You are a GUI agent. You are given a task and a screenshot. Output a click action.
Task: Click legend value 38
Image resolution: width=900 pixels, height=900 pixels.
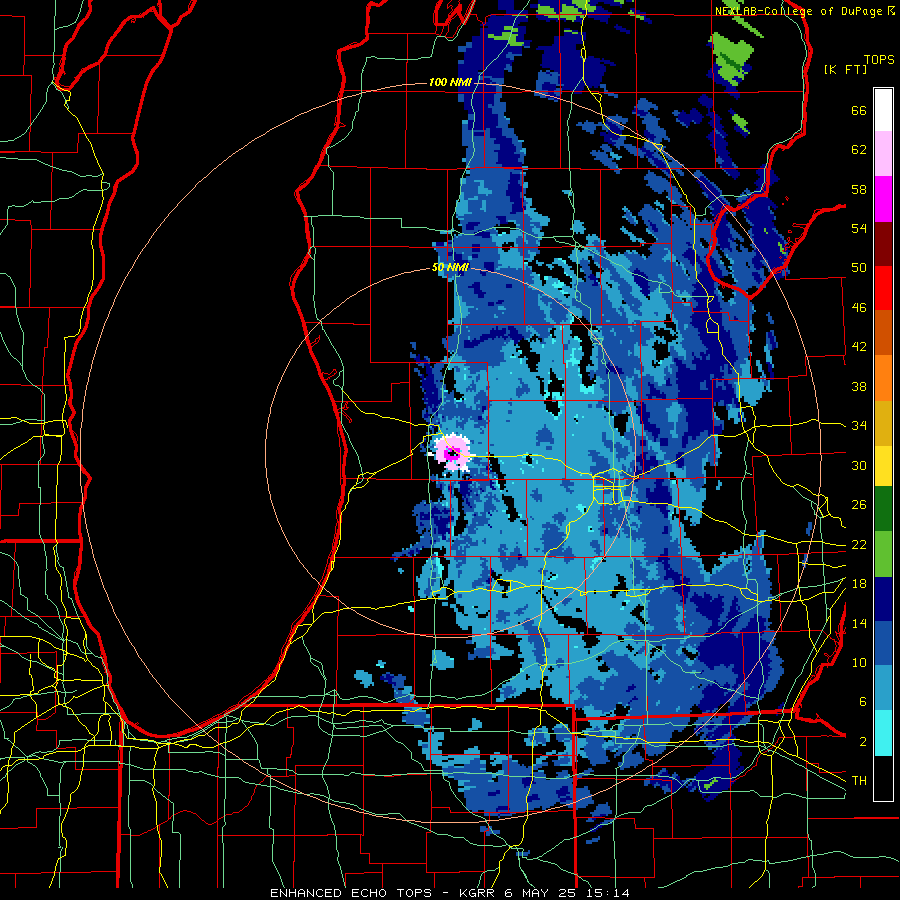(859, 386)
